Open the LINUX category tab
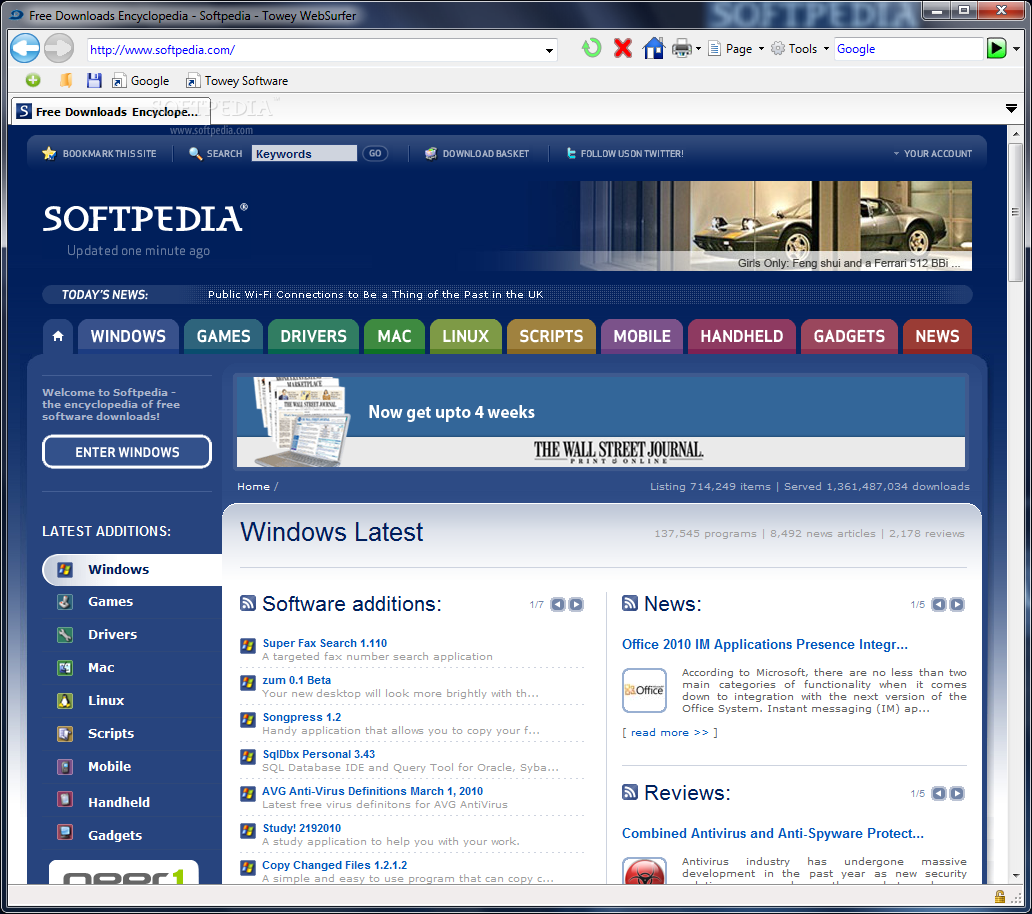 pos(466,336)
